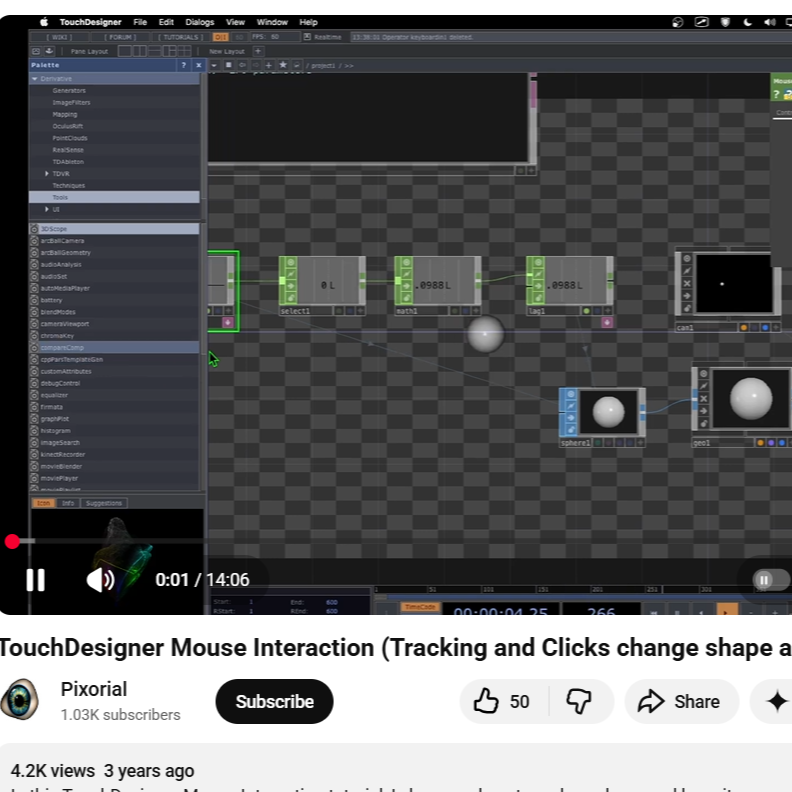Viewport: 792px width, 792px height.
Task: Mute the video with the speaker icon
Action: pos(101,580)
